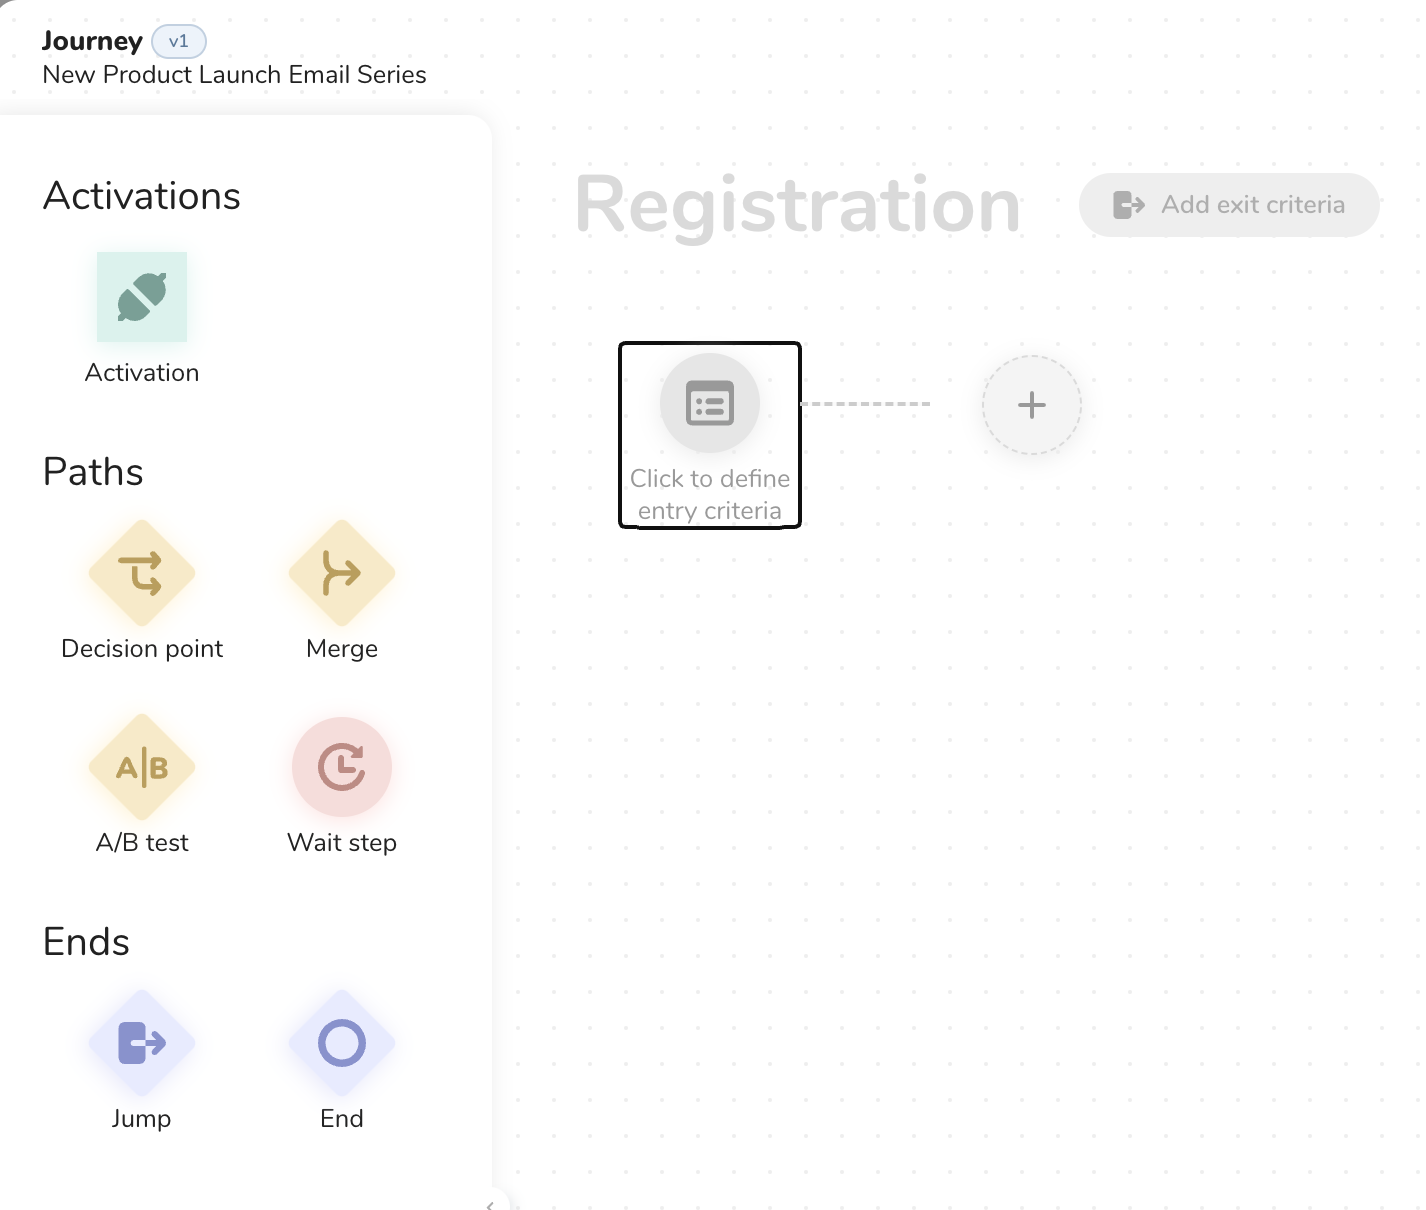The width and height of the screenshot is (1426, 1210).
Task: Choose the End circle icon
Action: point(342,1043)
